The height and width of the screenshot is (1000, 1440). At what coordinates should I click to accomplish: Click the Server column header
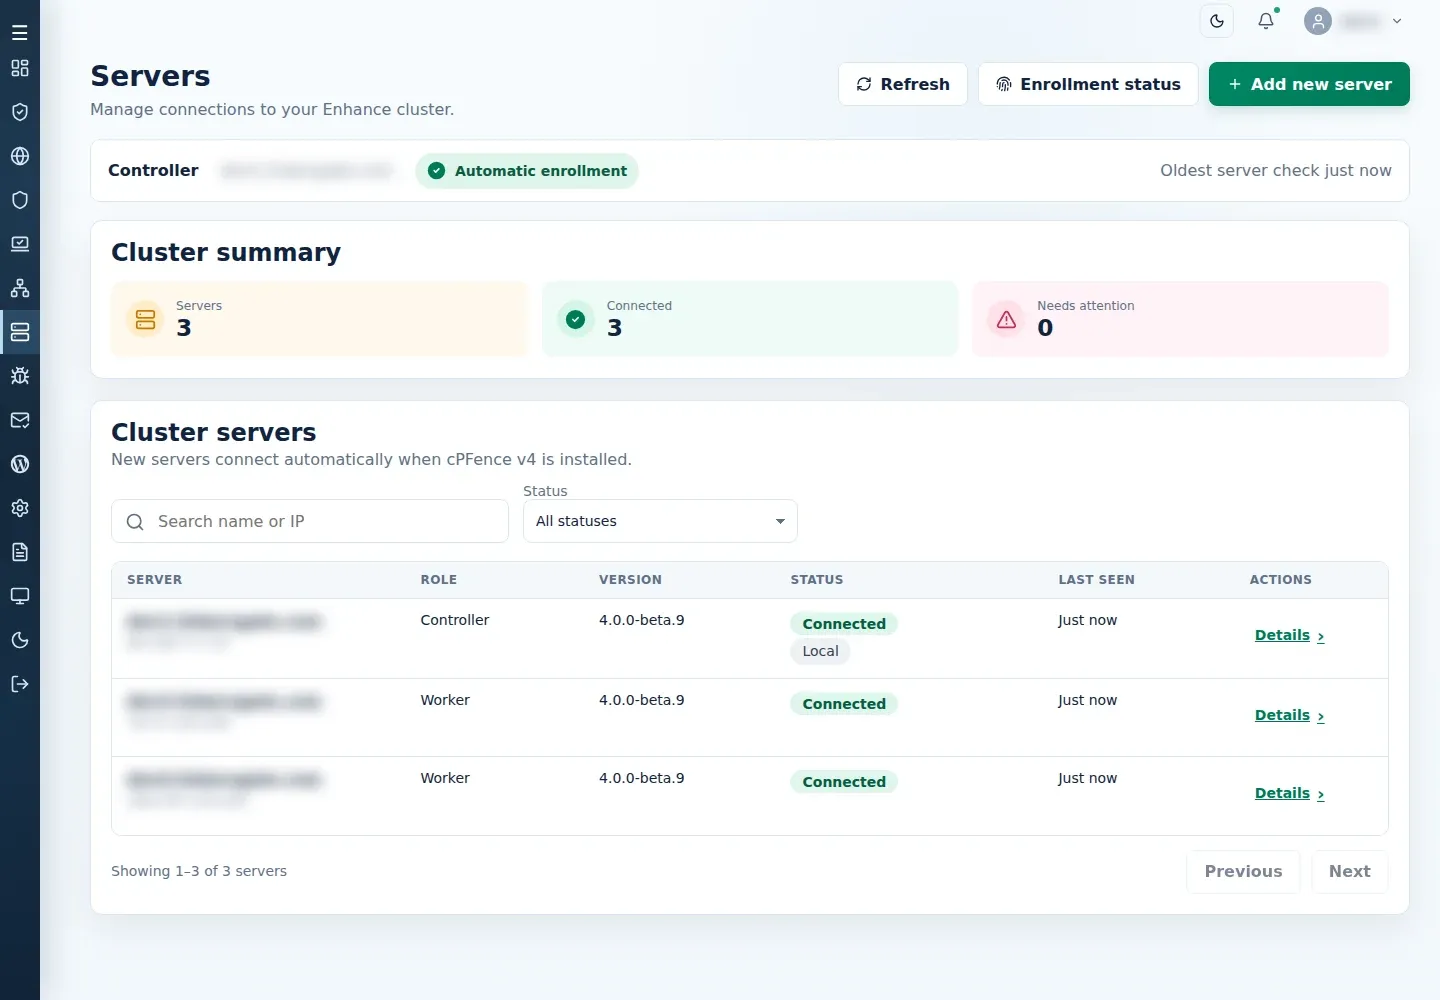(155, 580)
